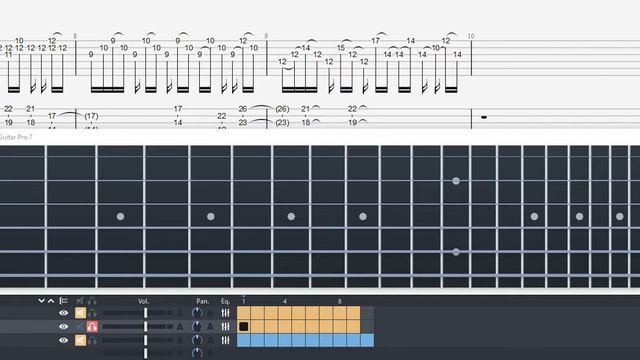The width and height of the screenshot is (640, 360).
Task: Click bar number 4 in track timeline
Action: tap(284, 301)
